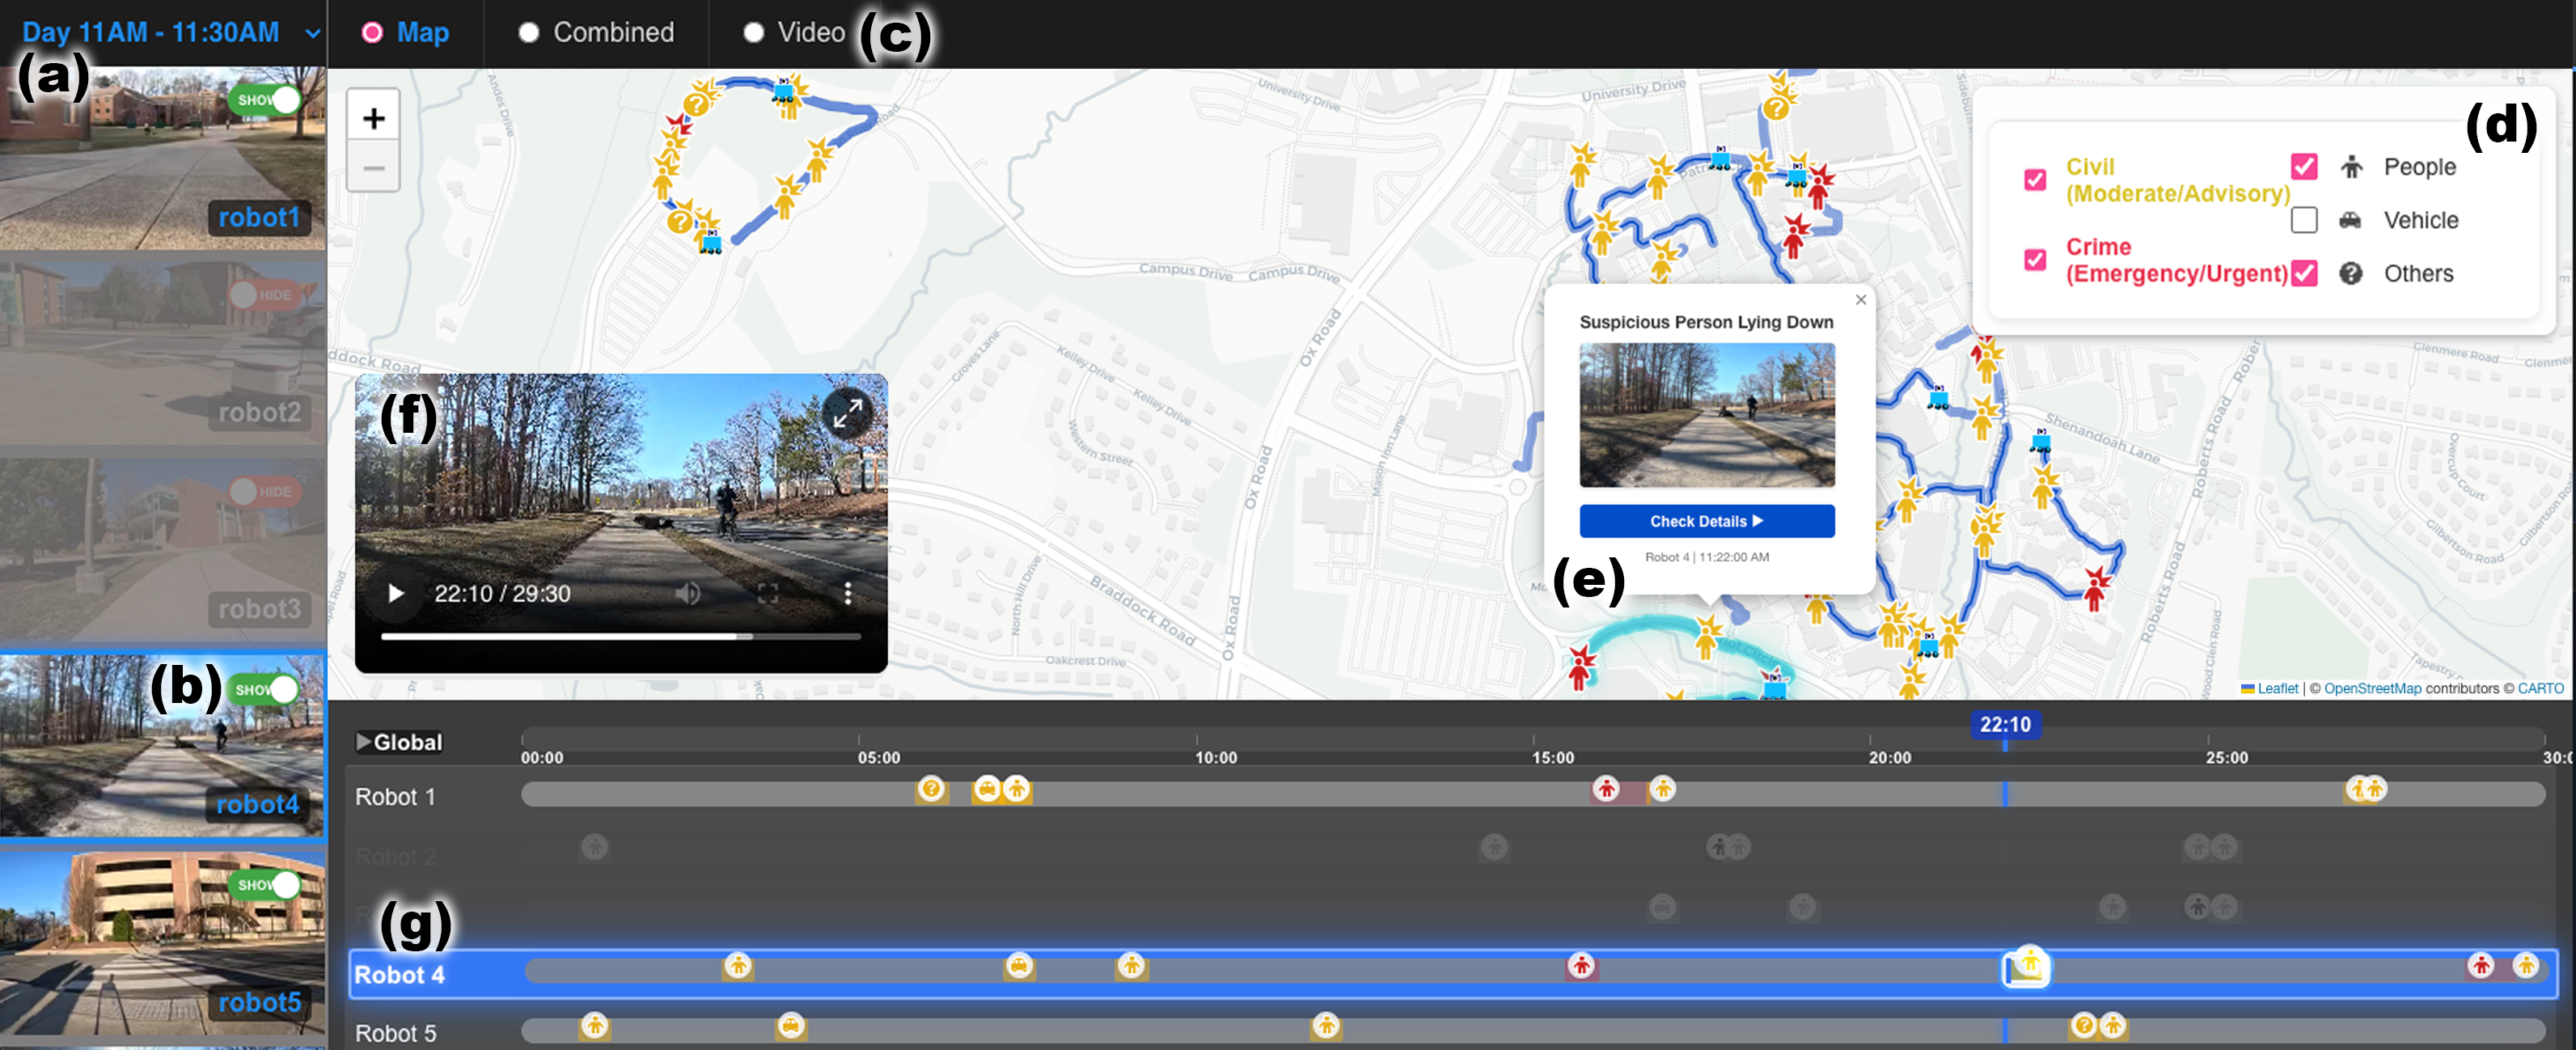Image resolution: width=2576 pixels, height=1050 pixels.
Task: Enter video fullscreen mode
Action: click(x=767, y=594)
